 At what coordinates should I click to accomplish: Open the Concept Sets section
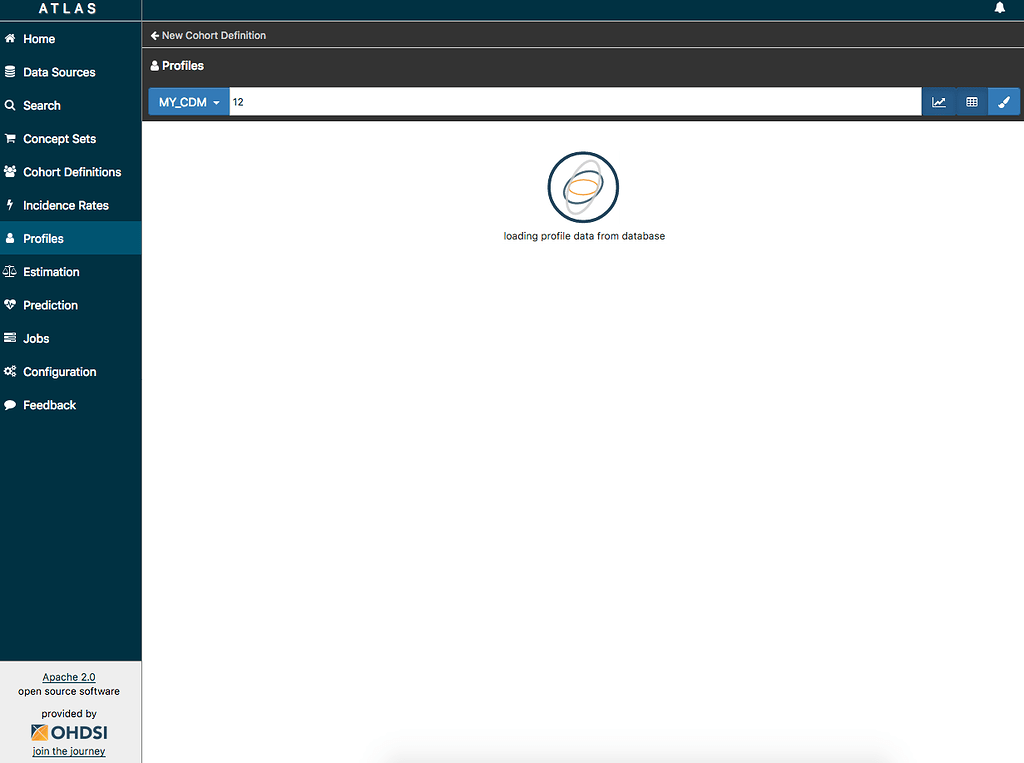point(61,138)
